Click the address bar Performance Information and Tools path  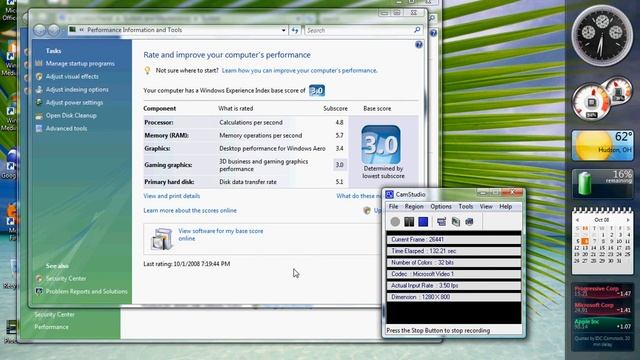click(x=135, y=30)
